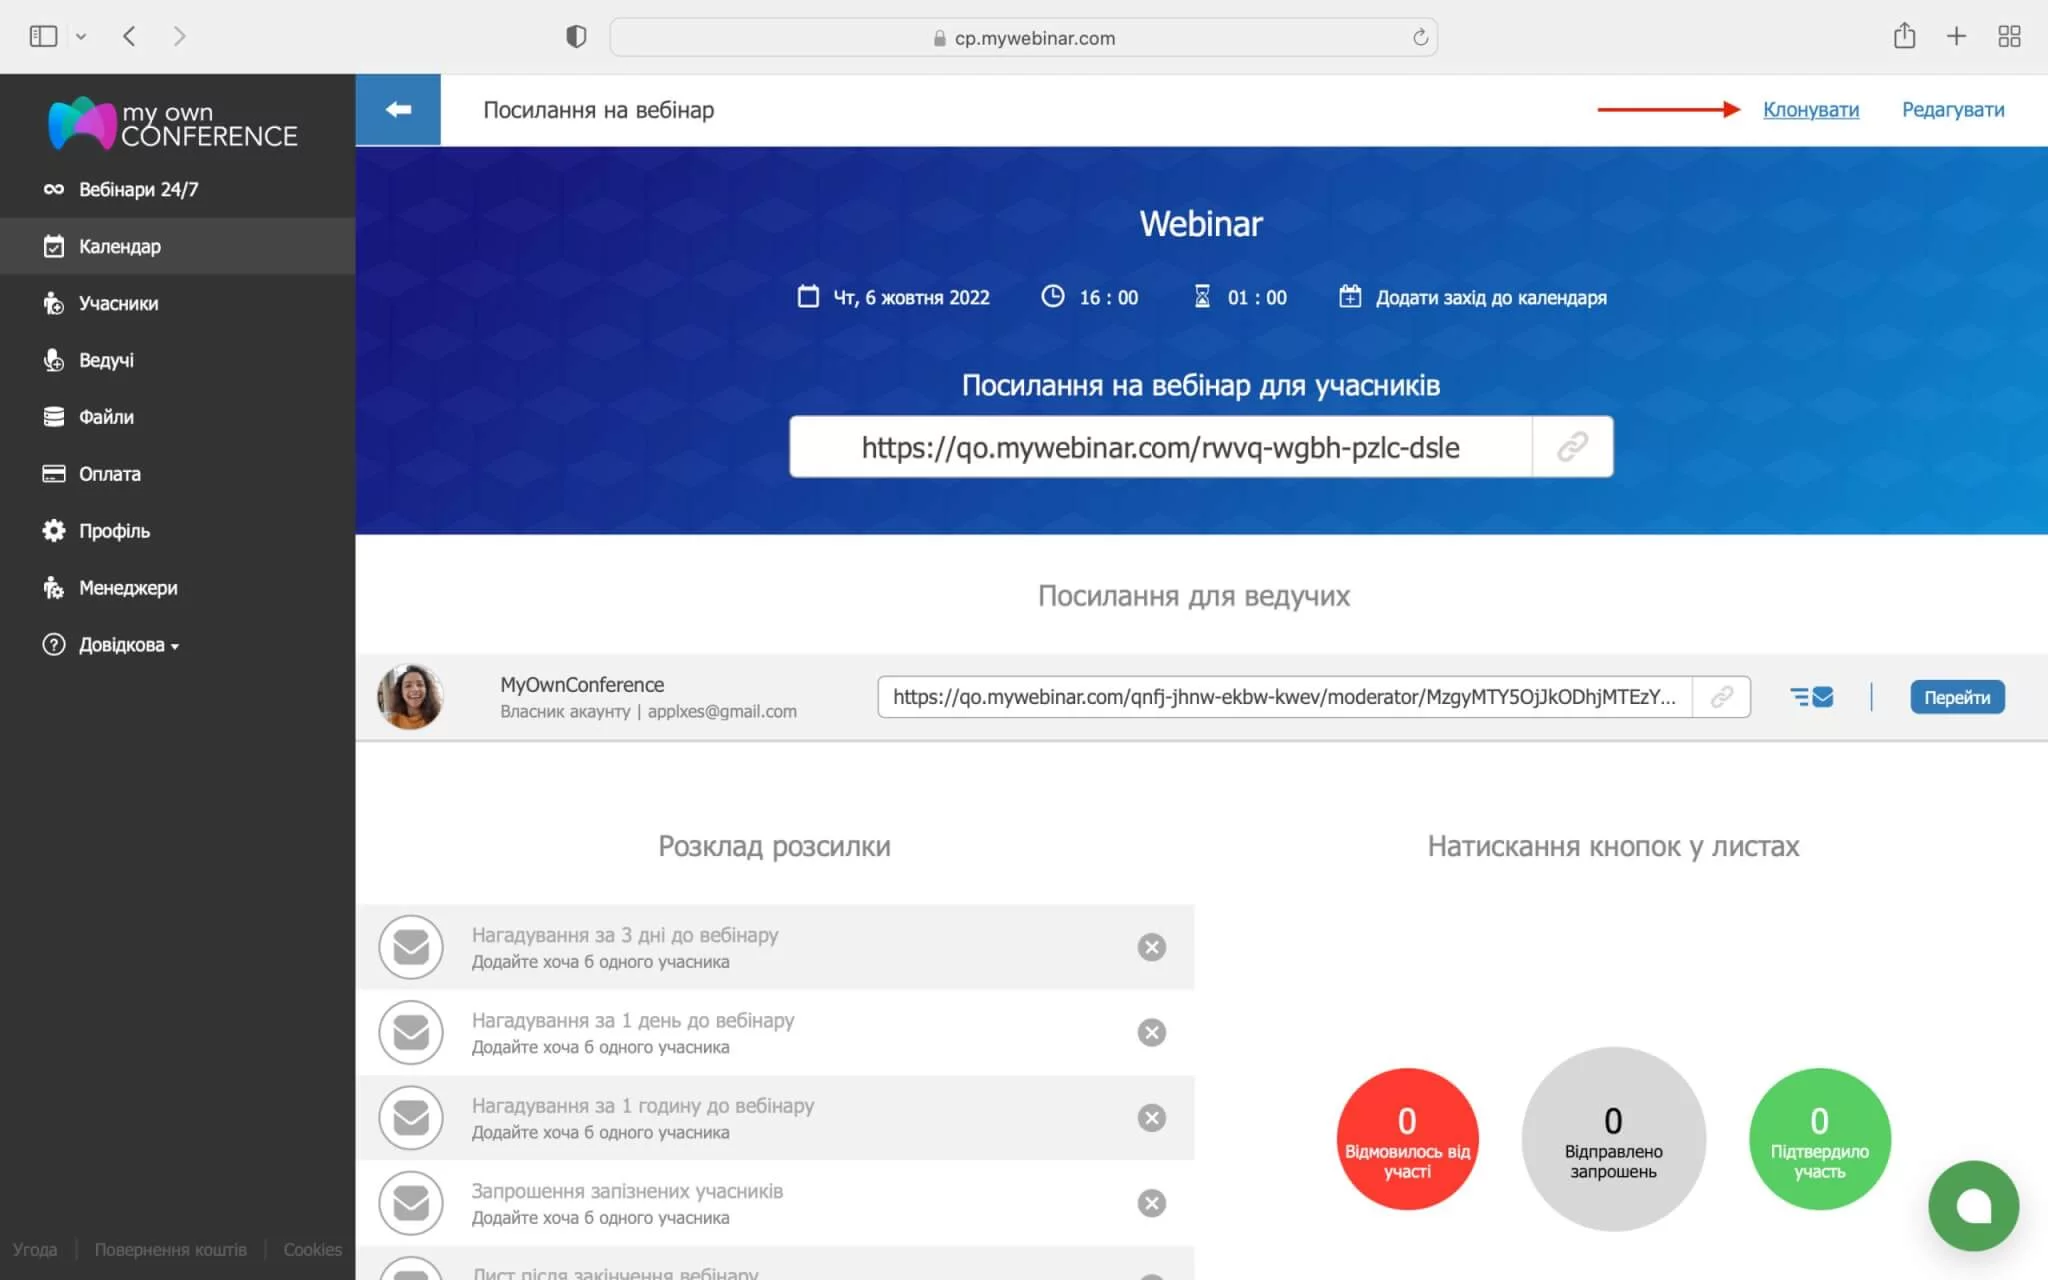Open the Вебінари 24/7 menu item

pyautogui.click(x=138, y=188)
